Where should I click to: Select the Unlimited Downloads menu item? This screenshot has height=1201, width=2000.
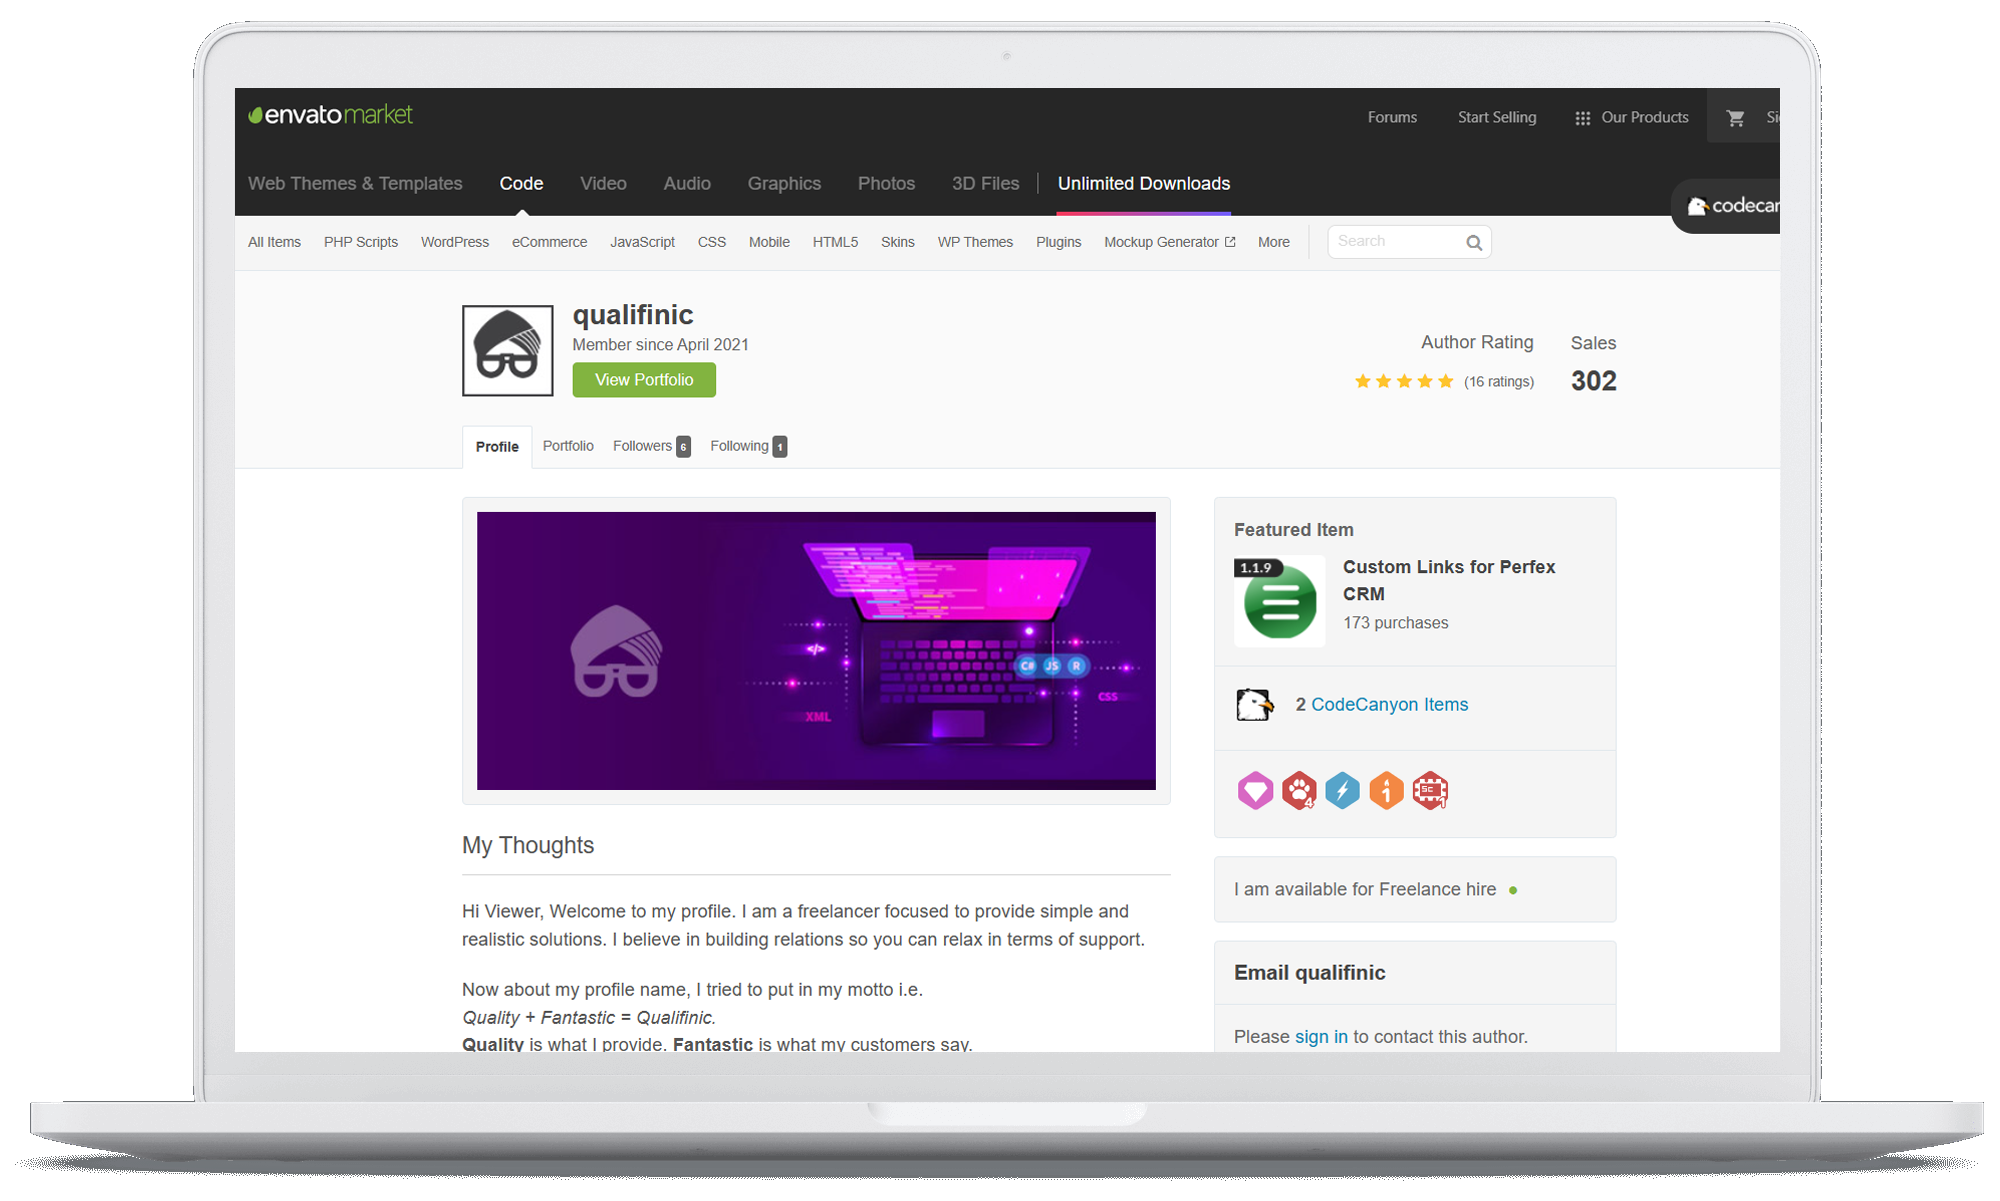[x=1143, y=184]
